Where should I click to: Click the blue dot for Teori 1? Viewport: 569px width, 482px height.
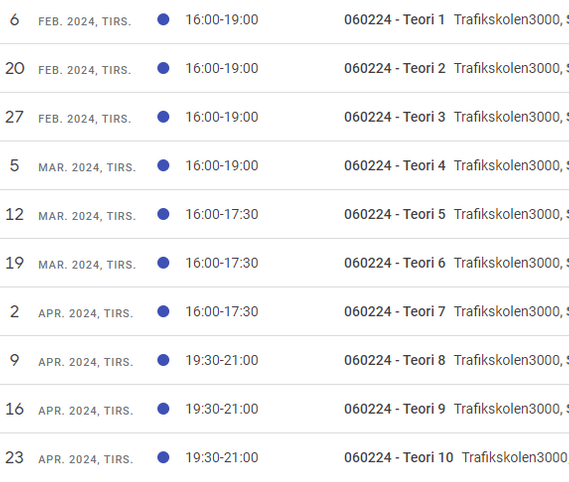[163, 19]
